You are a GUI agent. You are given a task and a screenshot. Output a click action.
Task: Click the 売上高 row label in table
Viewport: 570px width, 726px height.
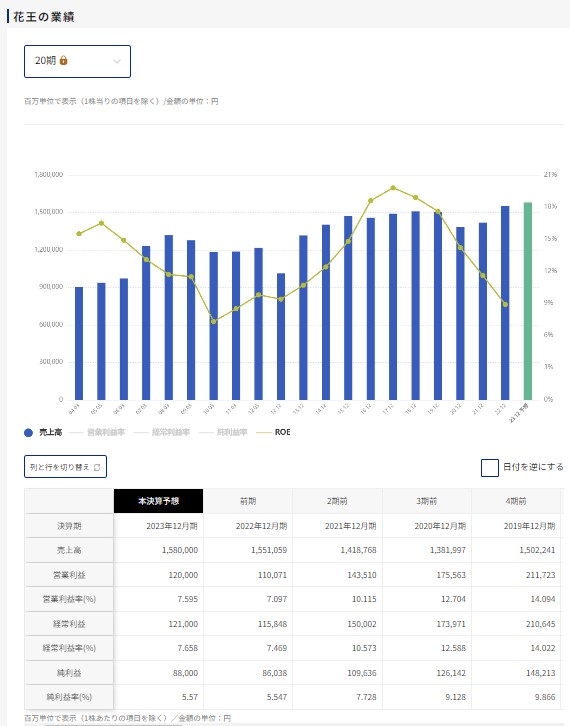(69, 550)
